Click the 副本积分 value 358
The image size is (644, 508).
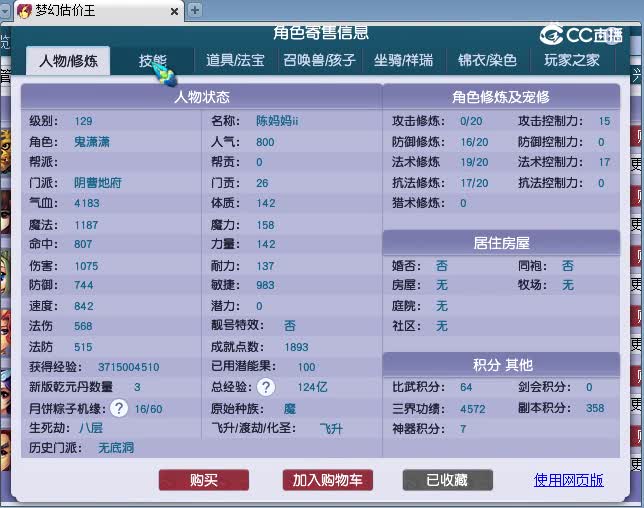point(595,408)
